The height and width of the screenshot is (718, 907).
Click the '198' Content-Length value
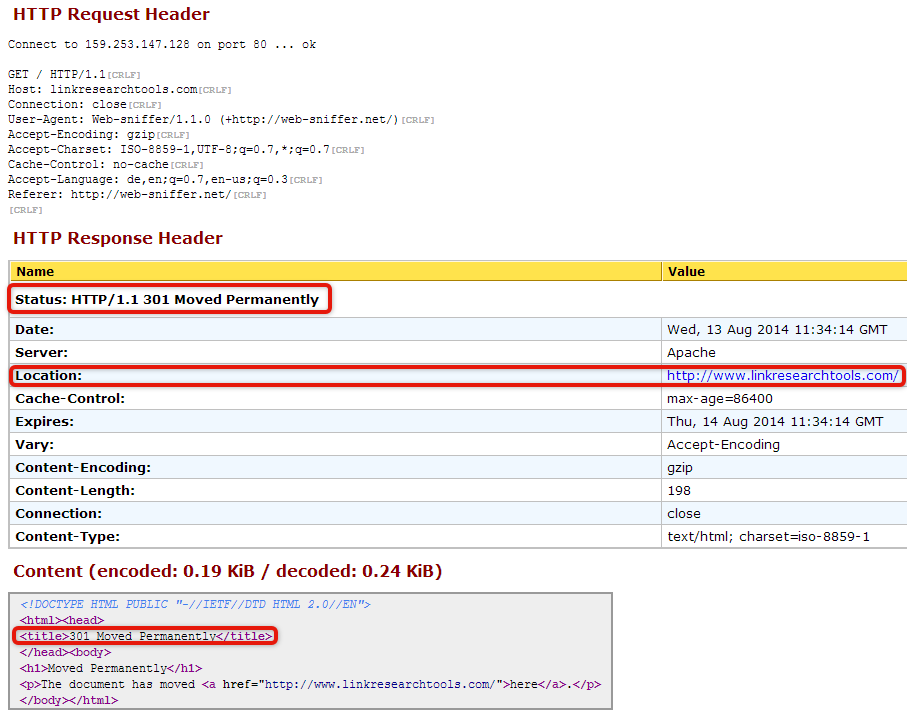coord(679,491)
